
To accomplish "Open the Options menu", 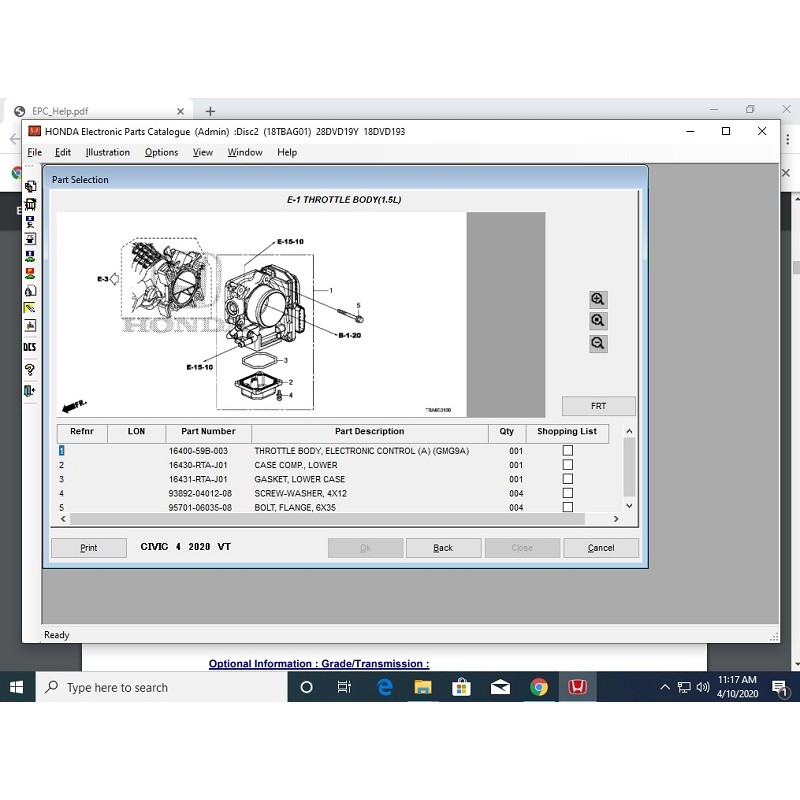I will (161, 152).
